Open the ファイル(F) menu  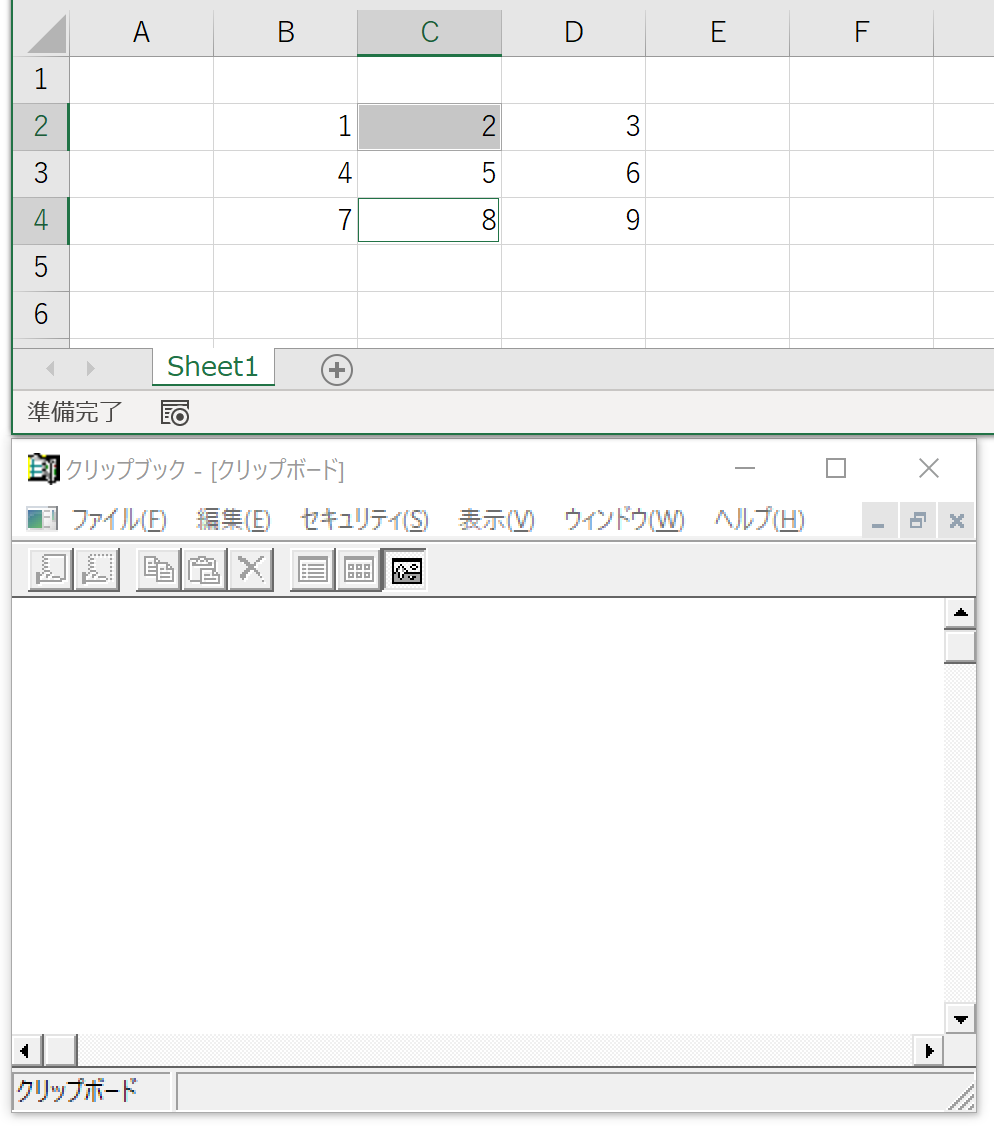(x=119, y=520)
